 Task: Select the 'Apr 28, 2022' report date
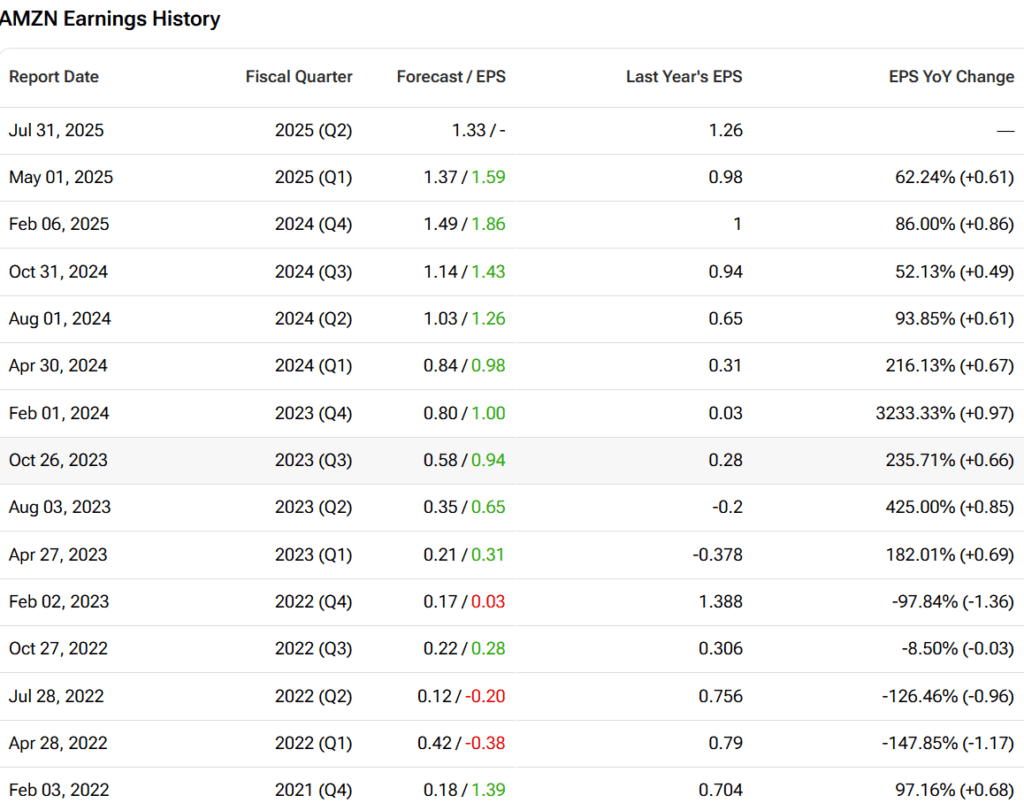click(x=58, y=744)
